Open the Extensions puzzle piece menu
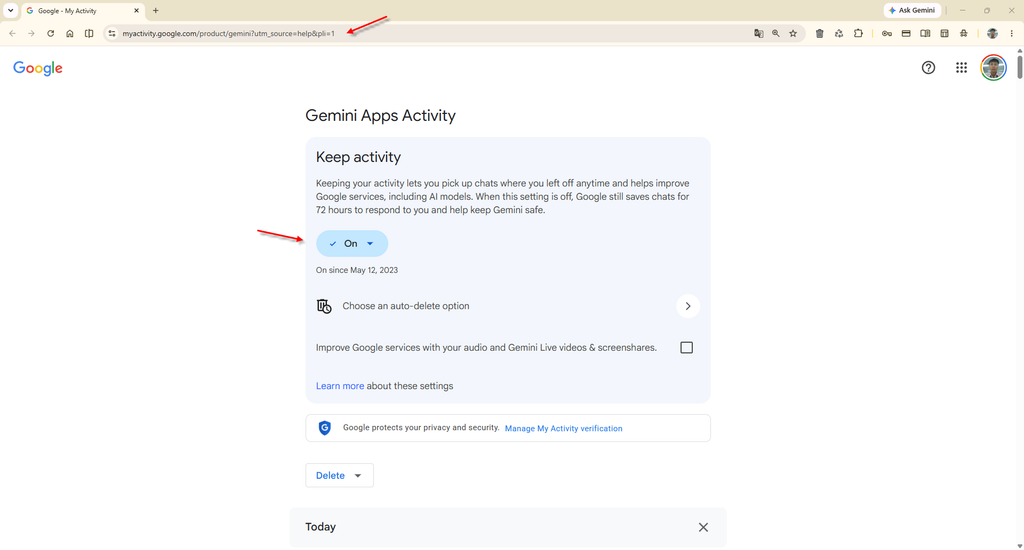Viewport: 1024px width, 550px height. tap(858, 33)
